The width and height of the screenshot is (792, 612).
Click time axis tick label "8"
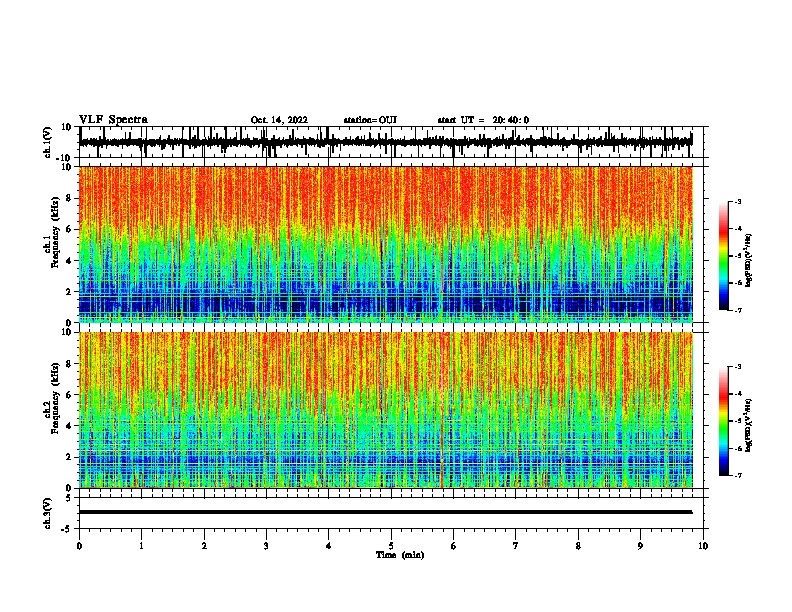pyautogui.click(x=578, y=546)
